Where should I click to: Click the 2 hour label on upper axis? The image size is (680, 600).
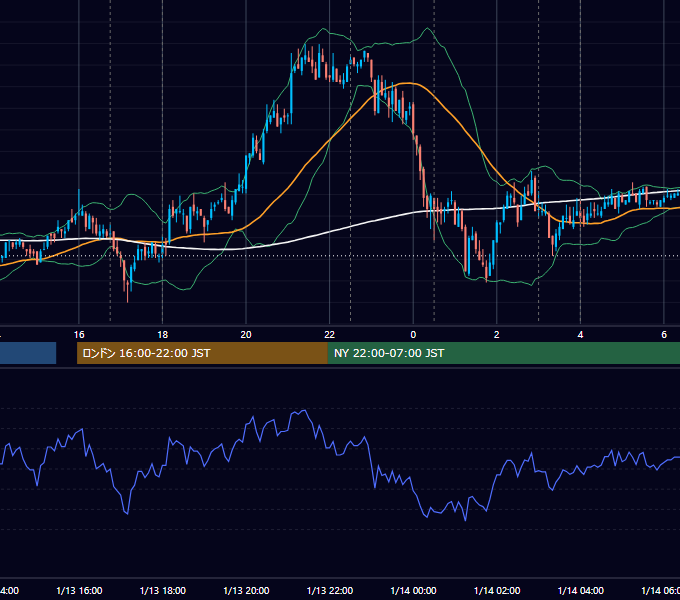[x=497, y=335]
